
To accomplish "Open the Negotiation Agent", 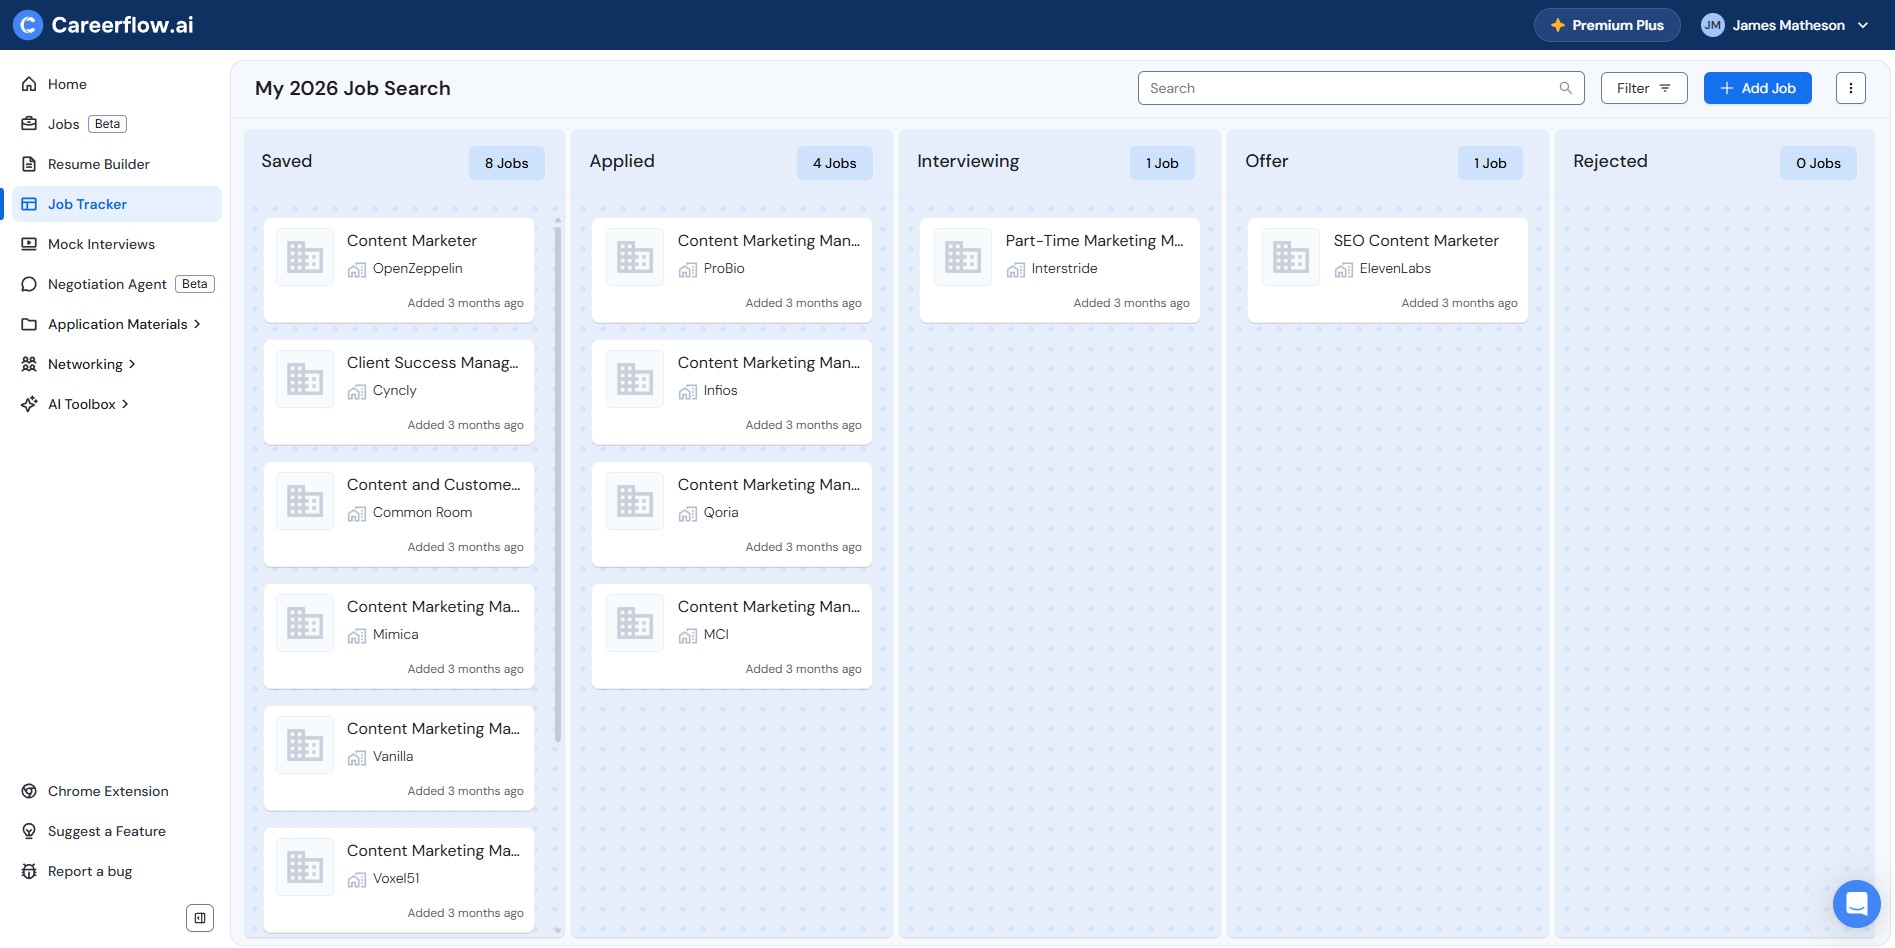I will (30, 284).
